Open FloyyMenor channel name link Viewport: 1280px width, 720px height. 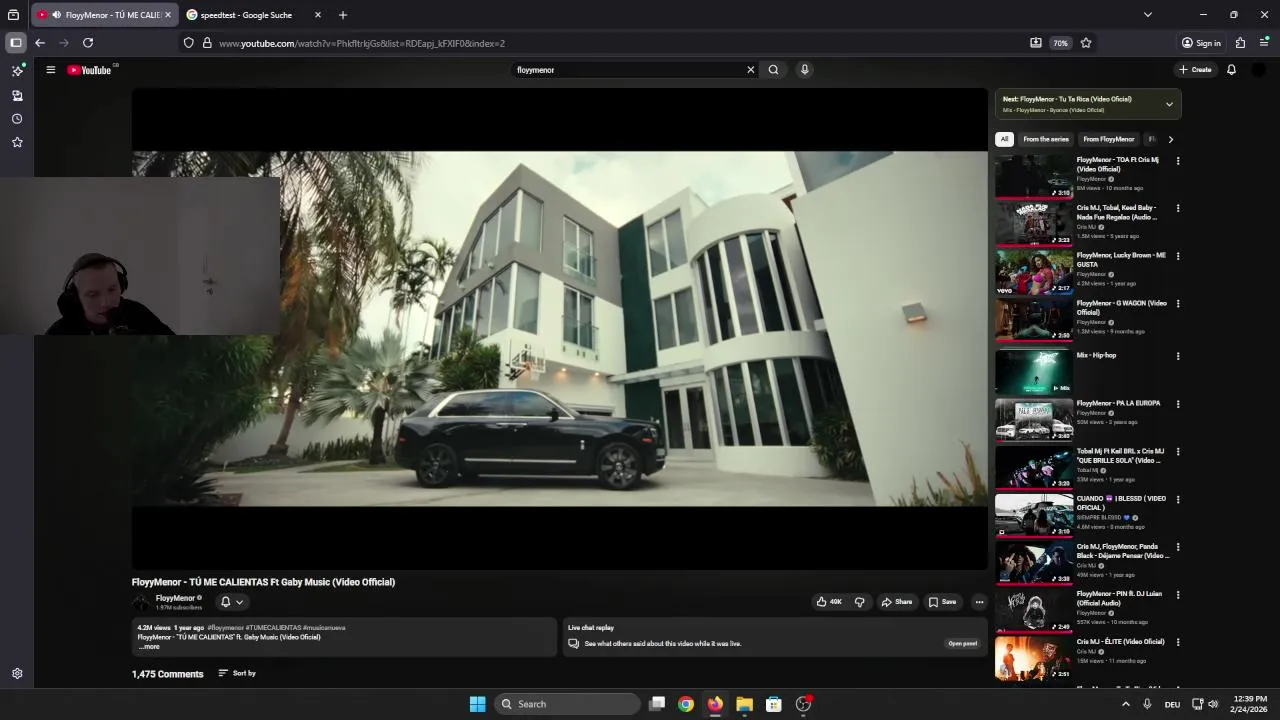point(175,598)
